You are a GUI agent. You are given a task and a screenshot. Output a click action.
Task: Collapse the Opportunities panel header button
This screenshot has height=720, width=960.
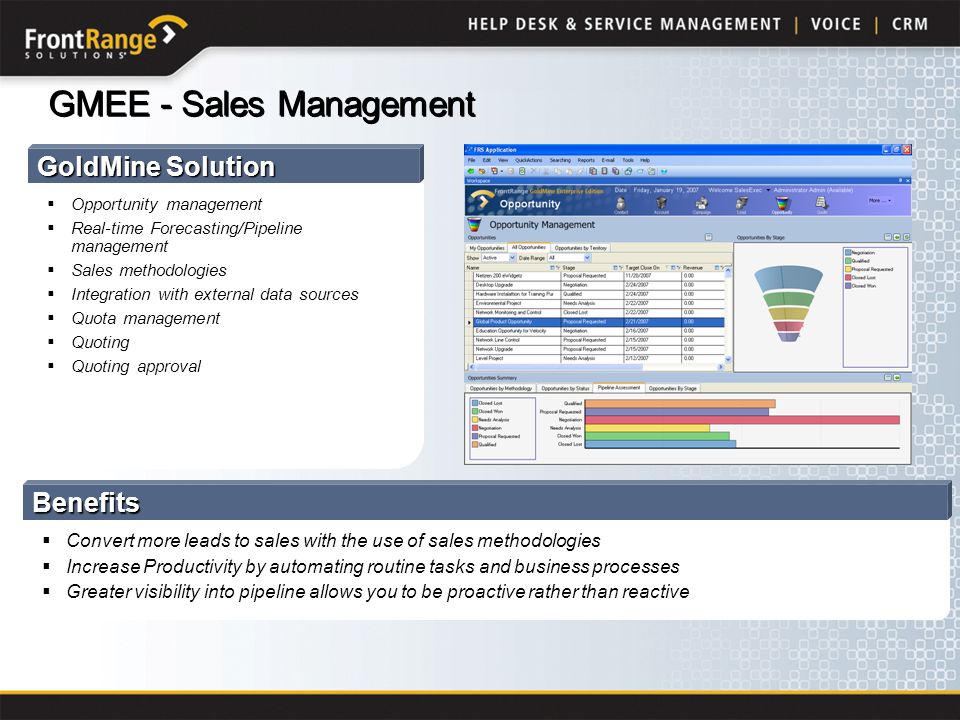click(708, 237)
